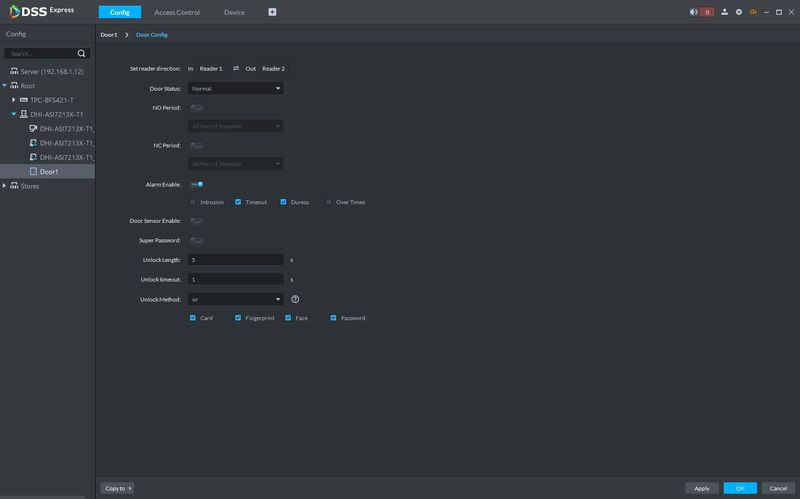The image size is (800, 499).
Task: Click the Unlock Length input field
Action: click(x=236, y=260)
